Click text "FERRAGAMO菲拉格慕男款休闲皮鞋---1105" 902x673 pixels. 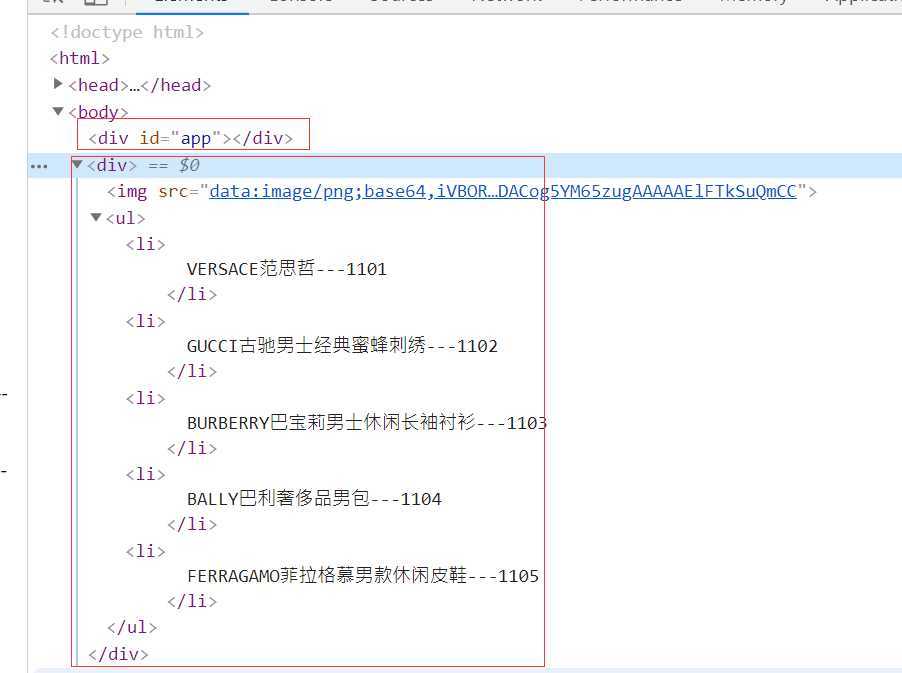click(x=363, y=576)
